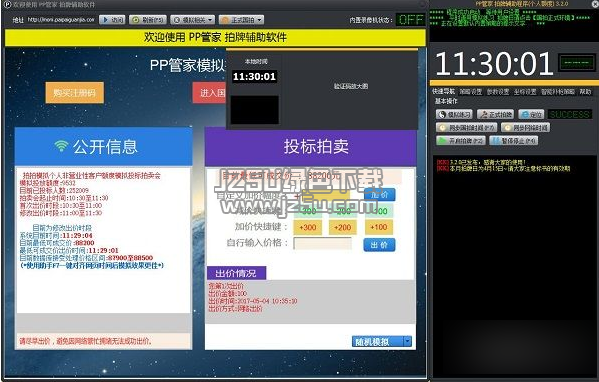Open the 模拟相关 dropdown menu

(193, 20)
